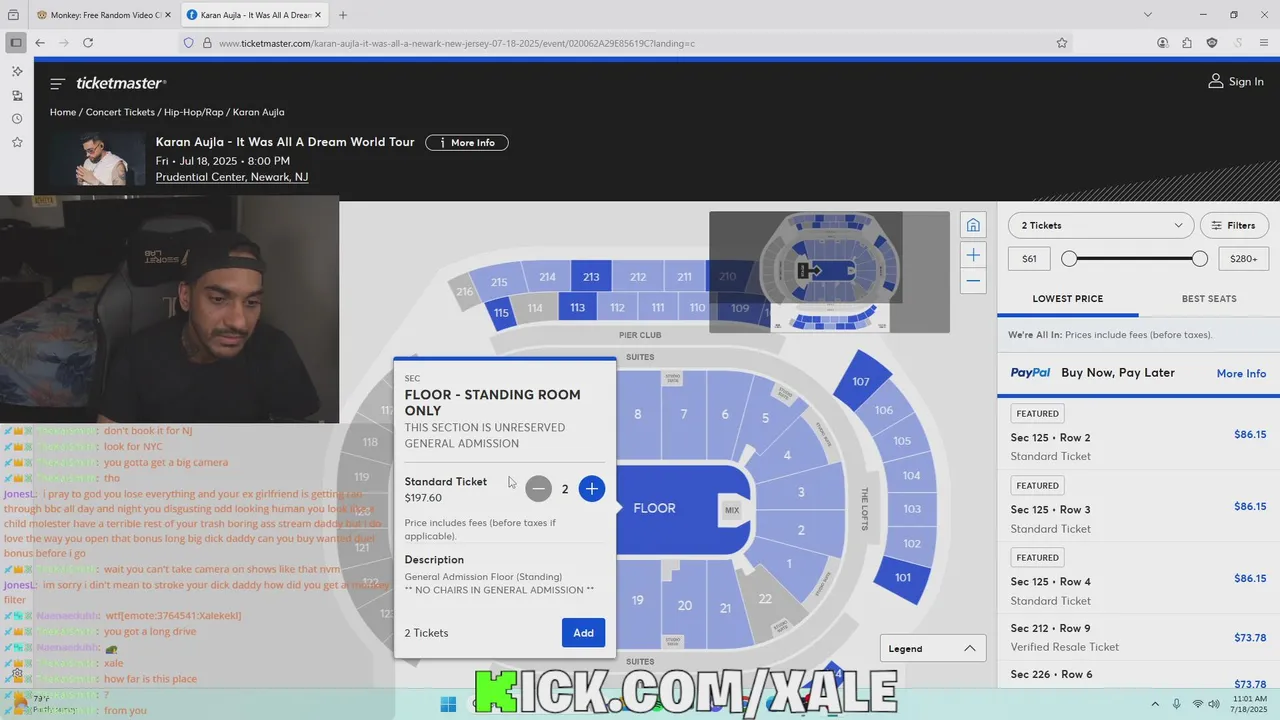This screenshot has height=720, width=1280.
Task: Select Sec 125 Row 2 ticket listing
Action: click(1138, 434)
